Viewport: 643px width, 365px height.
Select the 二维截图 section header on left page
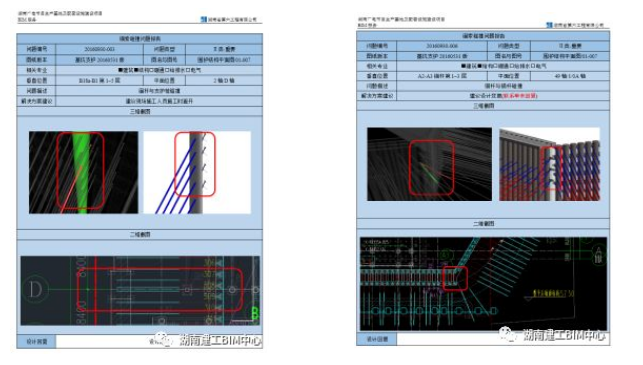[140, 235]
